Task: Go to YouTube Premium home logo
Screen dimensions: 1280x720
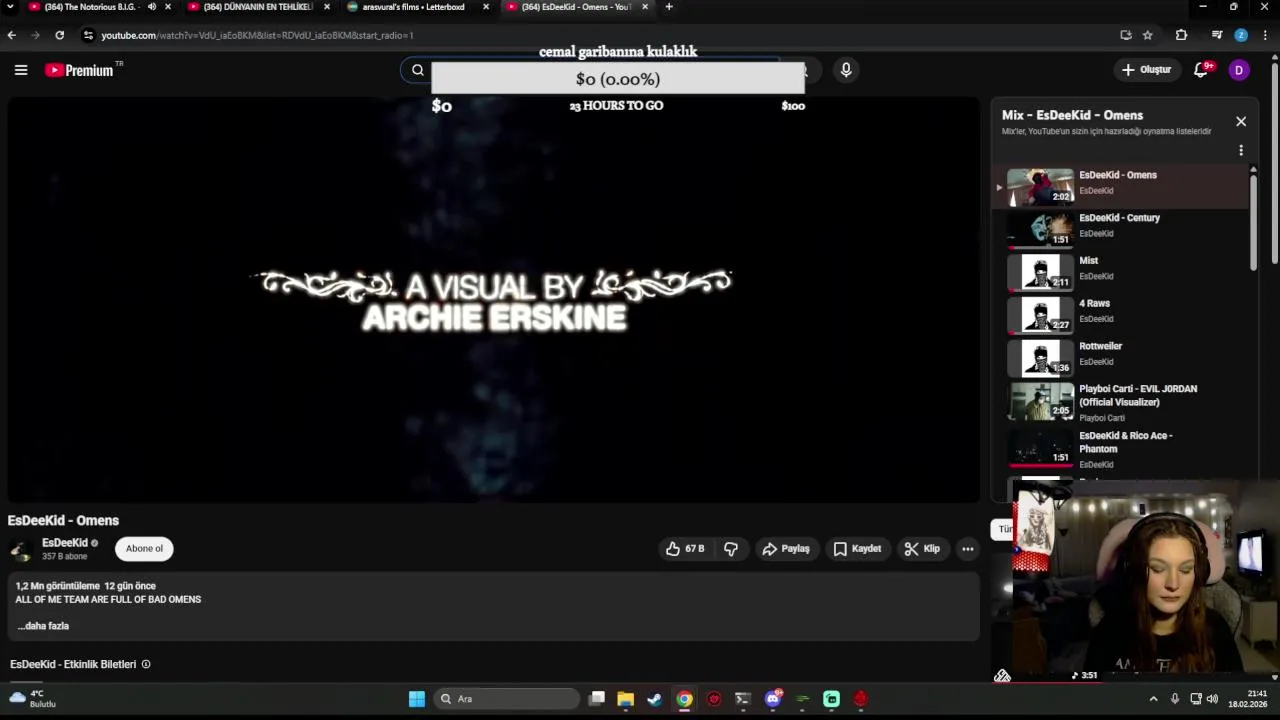Action: pyautogui.click(x=79, y=70)
